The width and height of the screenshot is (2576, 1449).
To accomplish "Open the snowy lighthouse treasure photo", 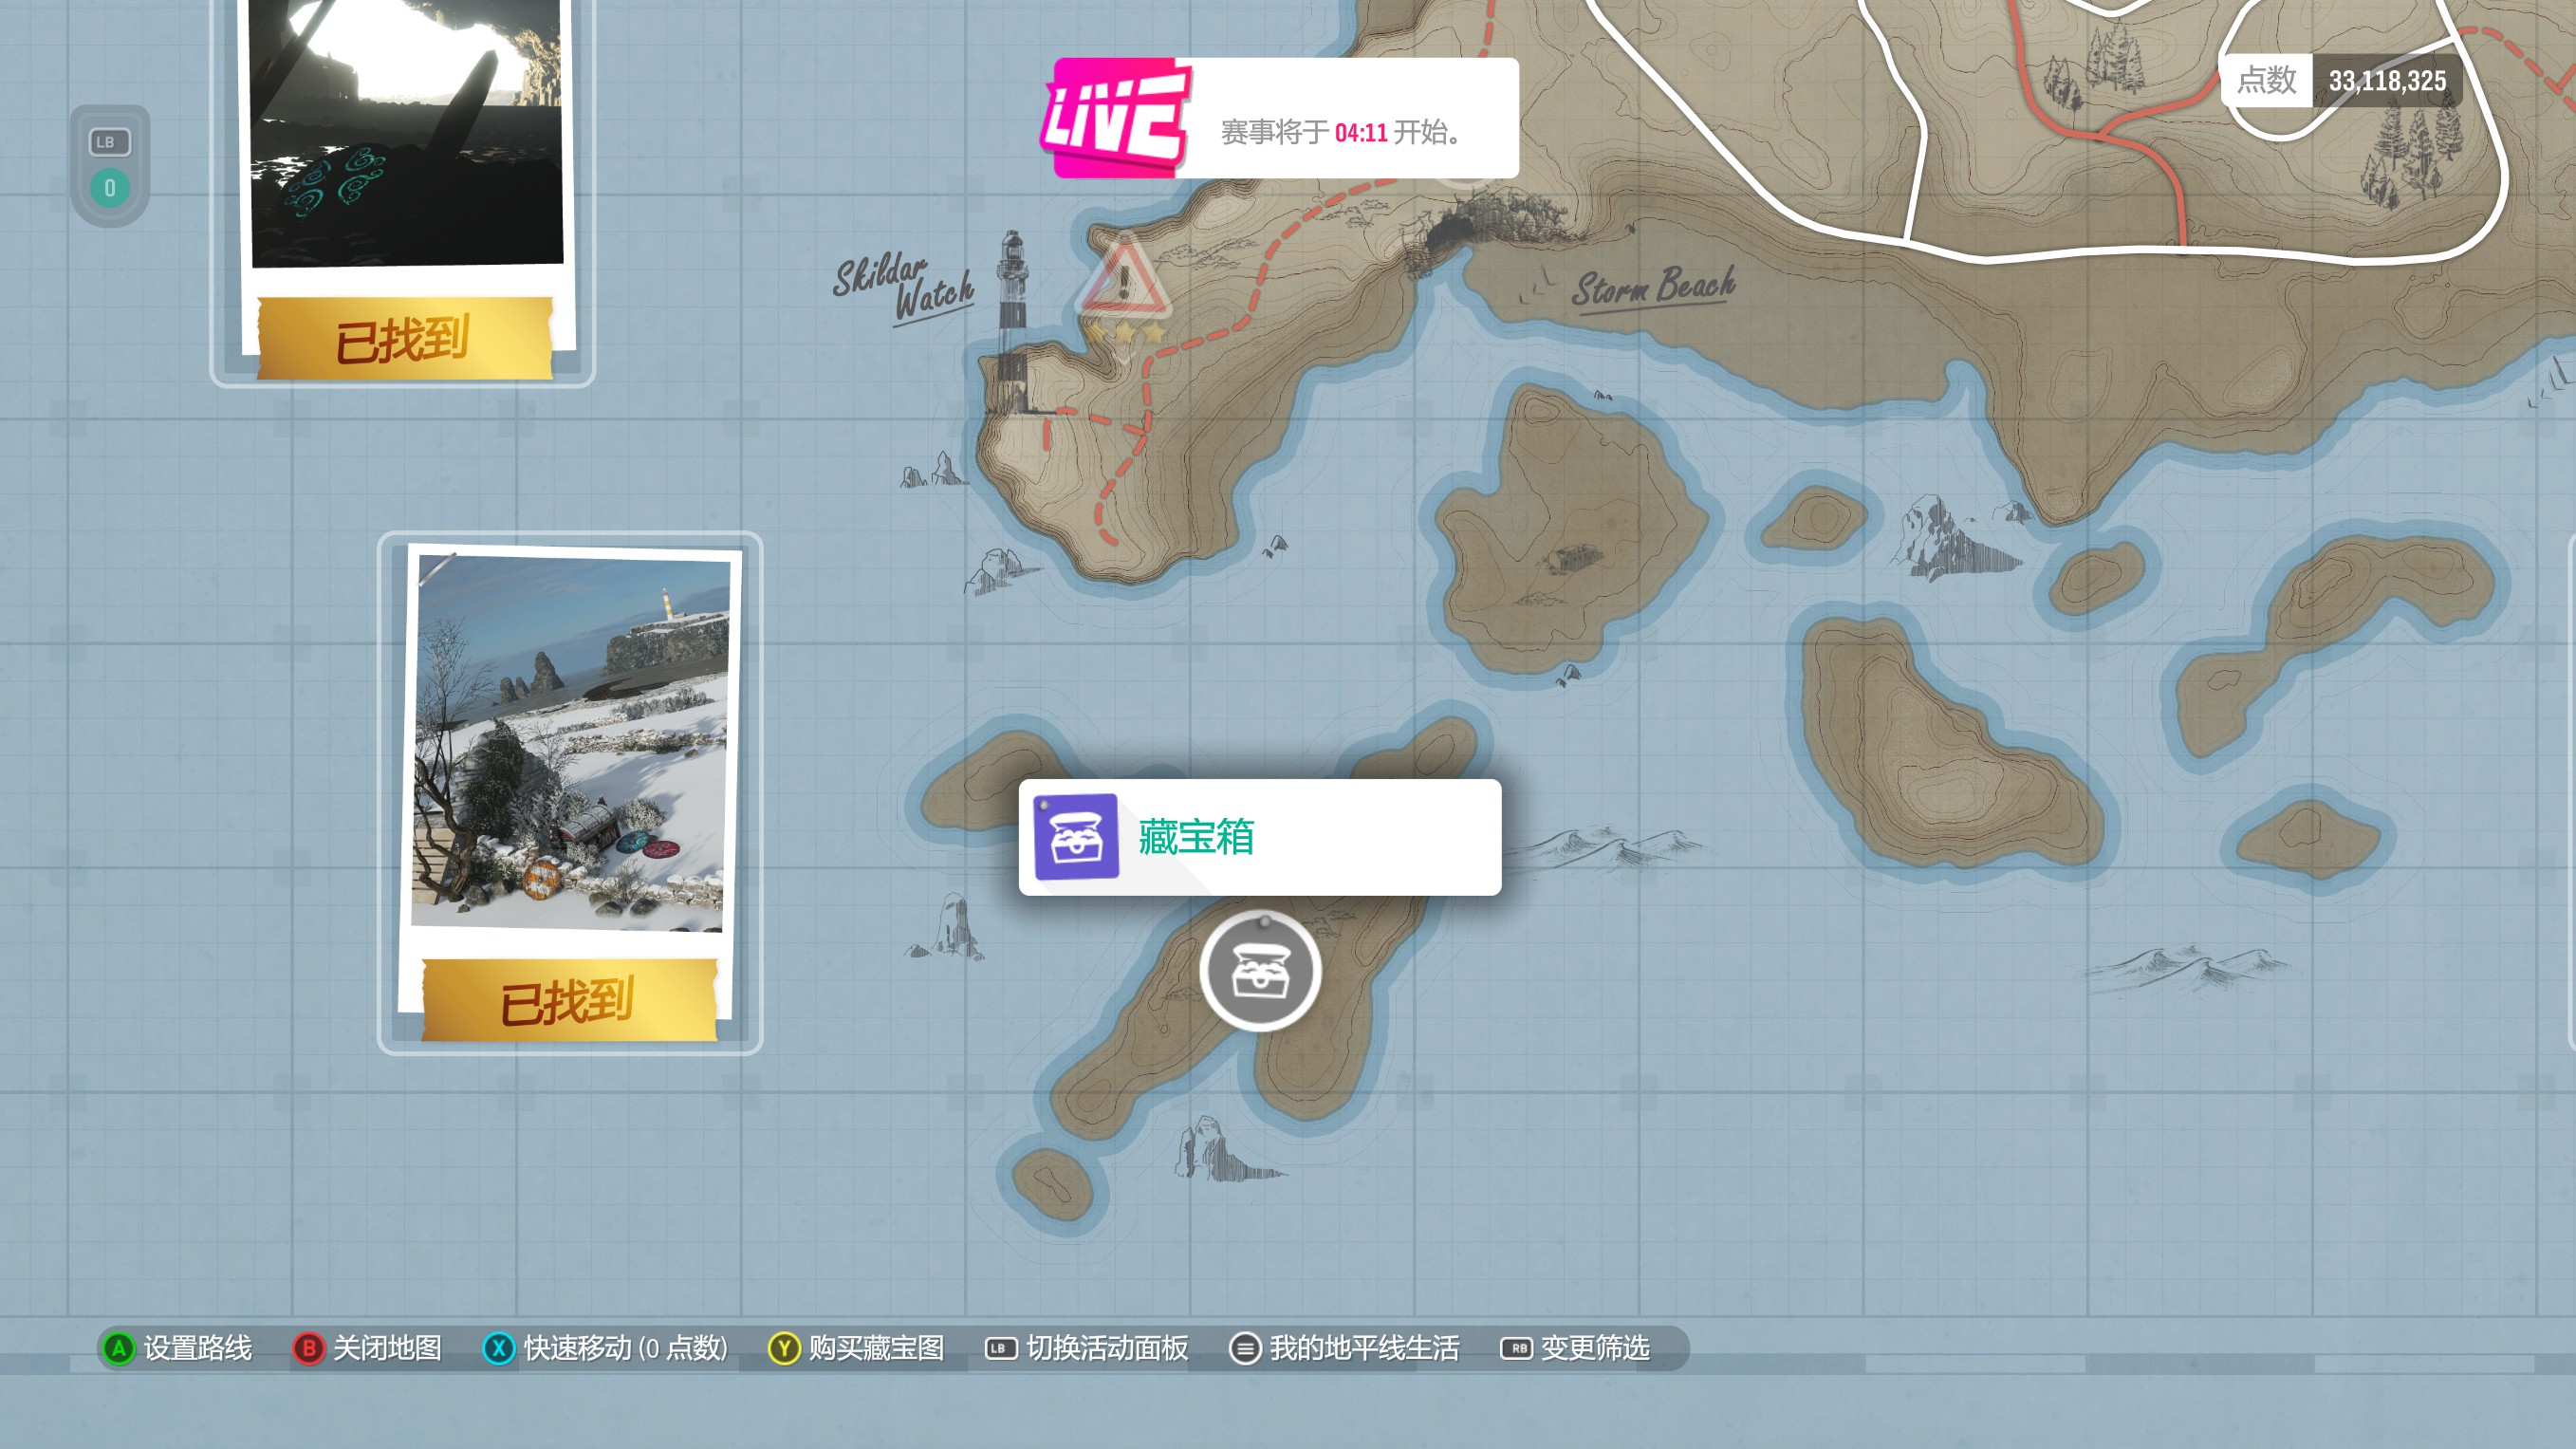I will (570, 742).
